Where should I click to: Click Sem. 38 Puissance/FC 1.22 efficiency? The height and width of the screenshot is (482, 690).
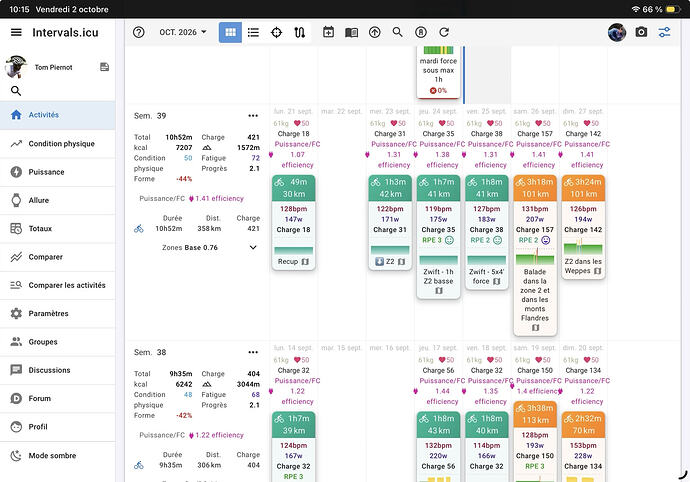point(191,435)
